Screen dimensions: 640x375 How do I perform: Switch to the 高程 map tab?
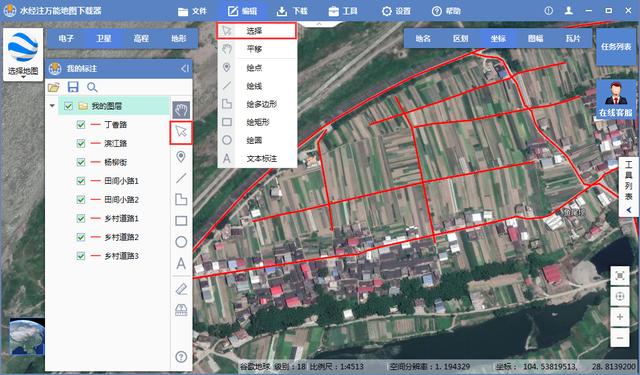[141, 39]
